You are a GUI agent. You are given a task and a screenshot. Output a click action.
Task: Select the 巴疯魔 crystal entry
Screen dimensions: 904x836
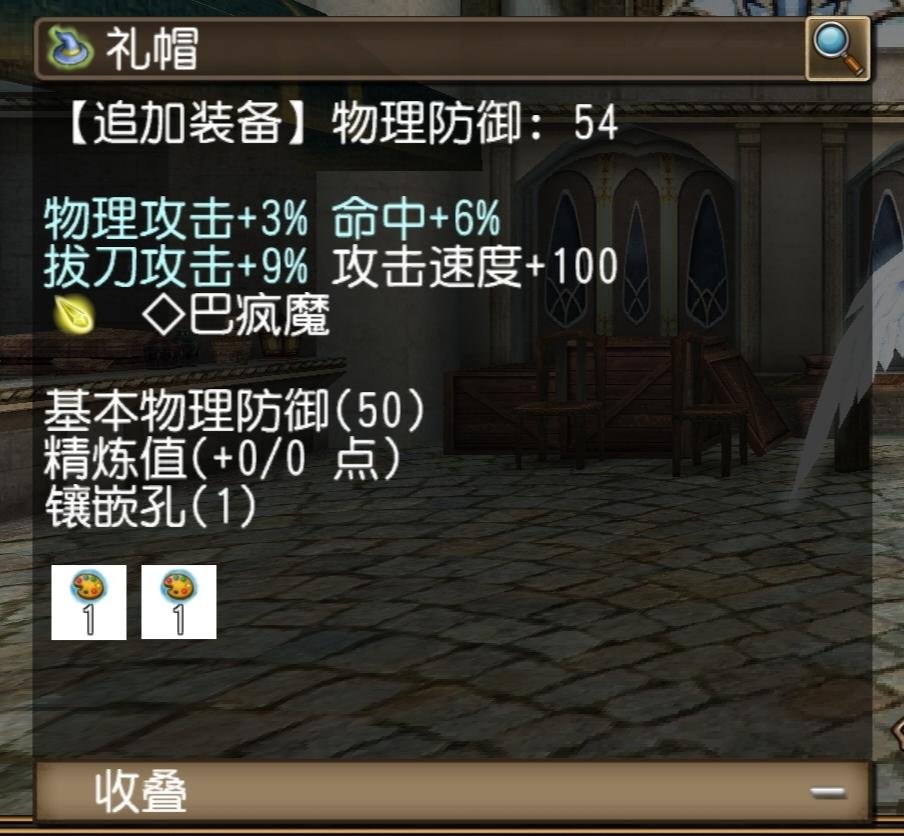(236, 315)
